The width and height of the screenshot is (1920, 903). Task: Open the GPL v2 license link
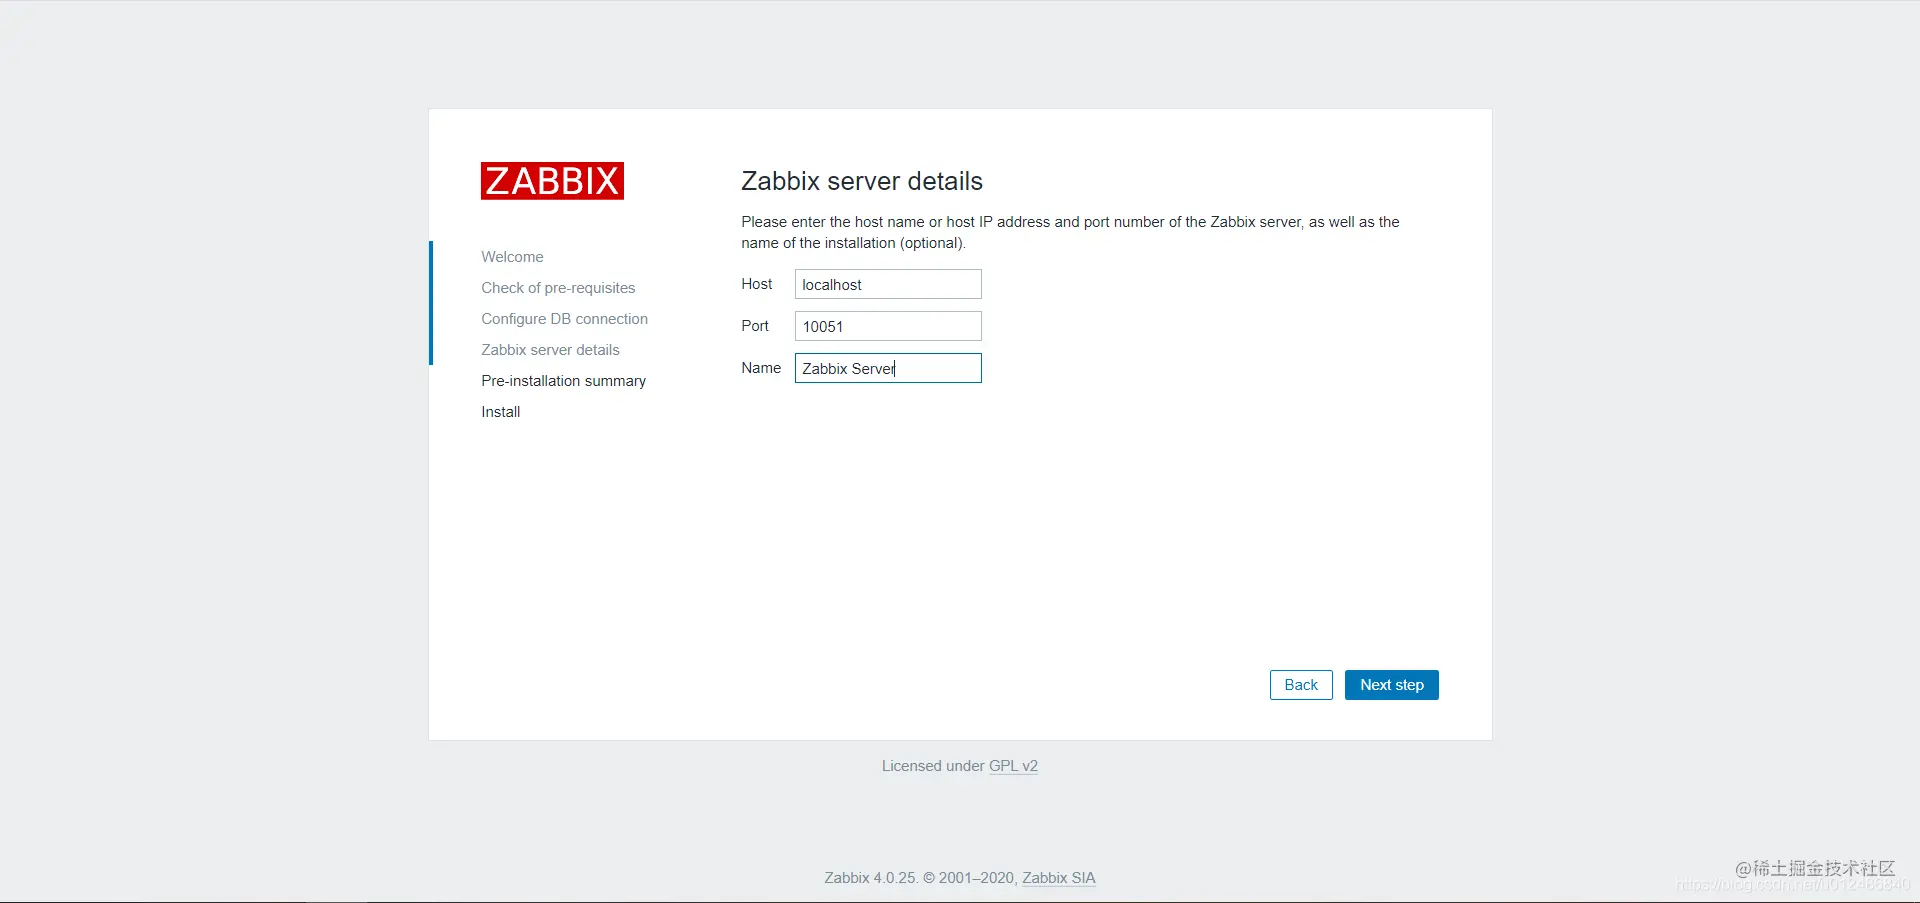coord(1013,766)
